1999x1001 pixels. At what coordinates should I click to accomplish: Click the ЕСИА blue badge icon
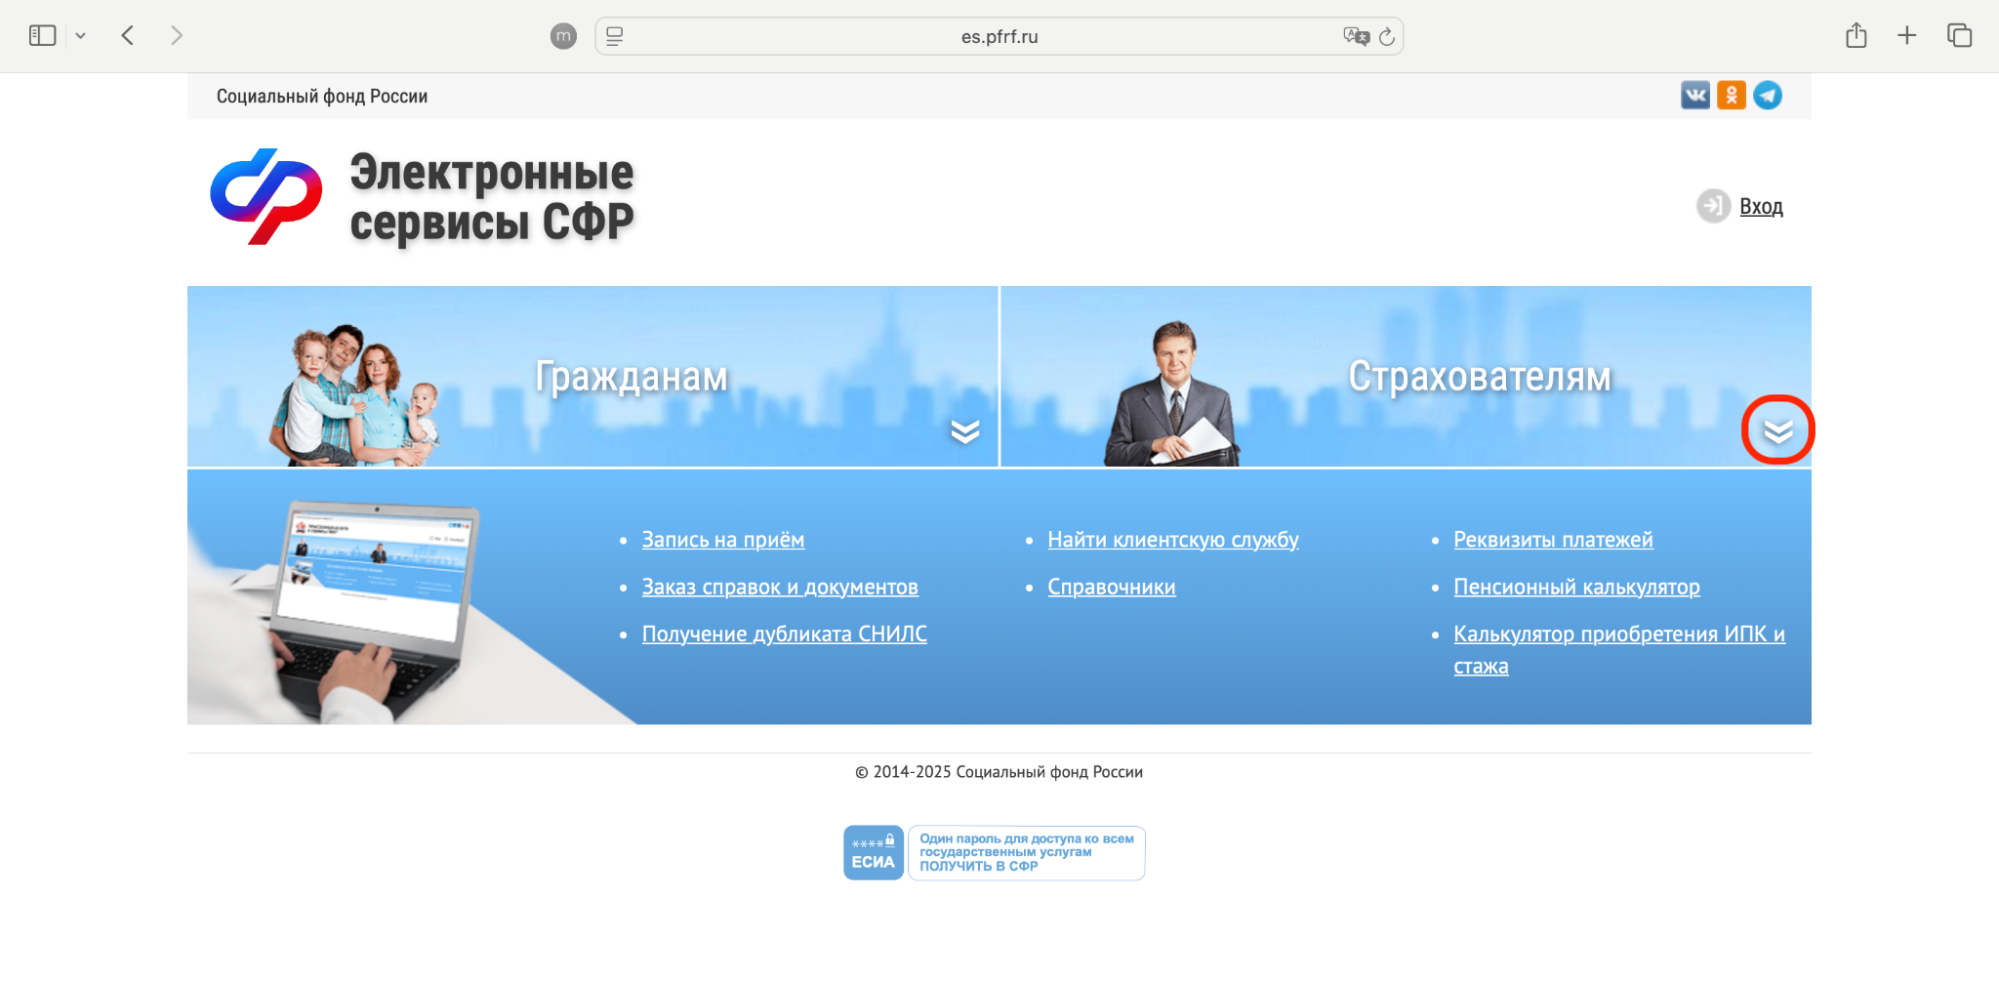pos(873,853)
